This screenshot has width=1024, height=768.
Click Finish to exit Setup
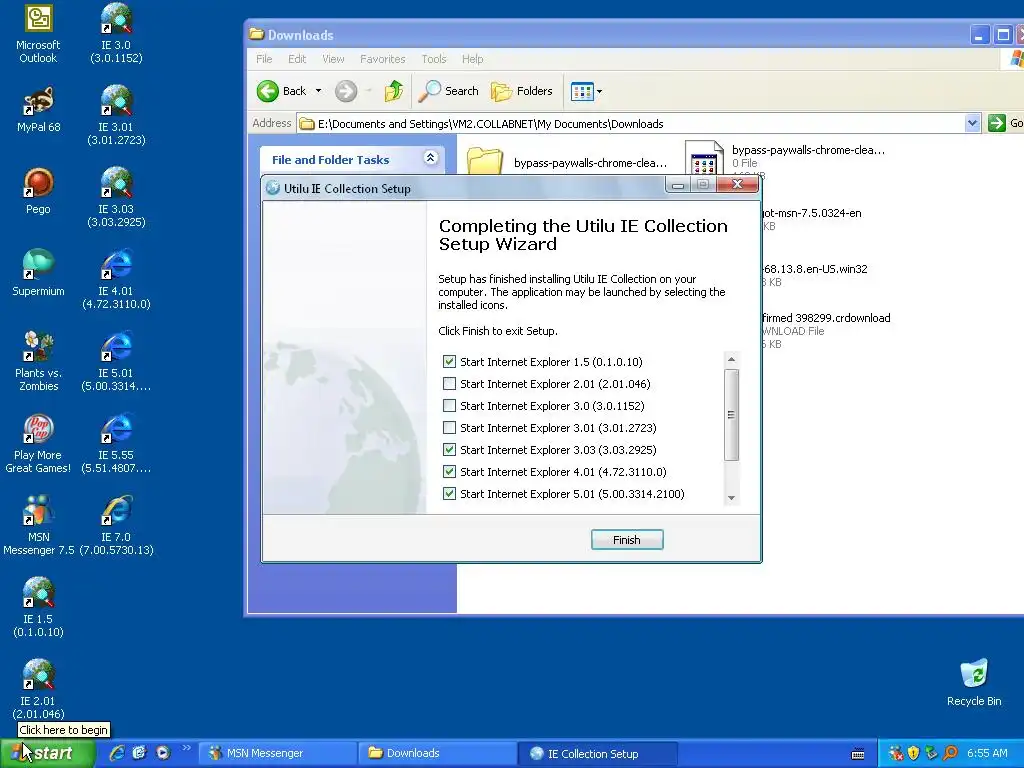click(627, 539)
